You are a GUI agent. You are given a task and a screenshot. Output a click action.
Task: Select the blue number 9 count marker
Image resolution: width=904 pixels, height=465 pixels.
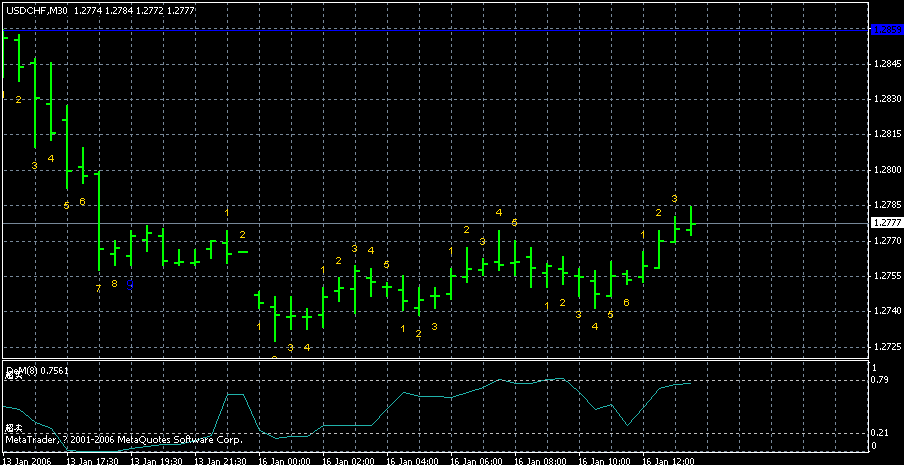pyautogui.click(x=130, y=284)
